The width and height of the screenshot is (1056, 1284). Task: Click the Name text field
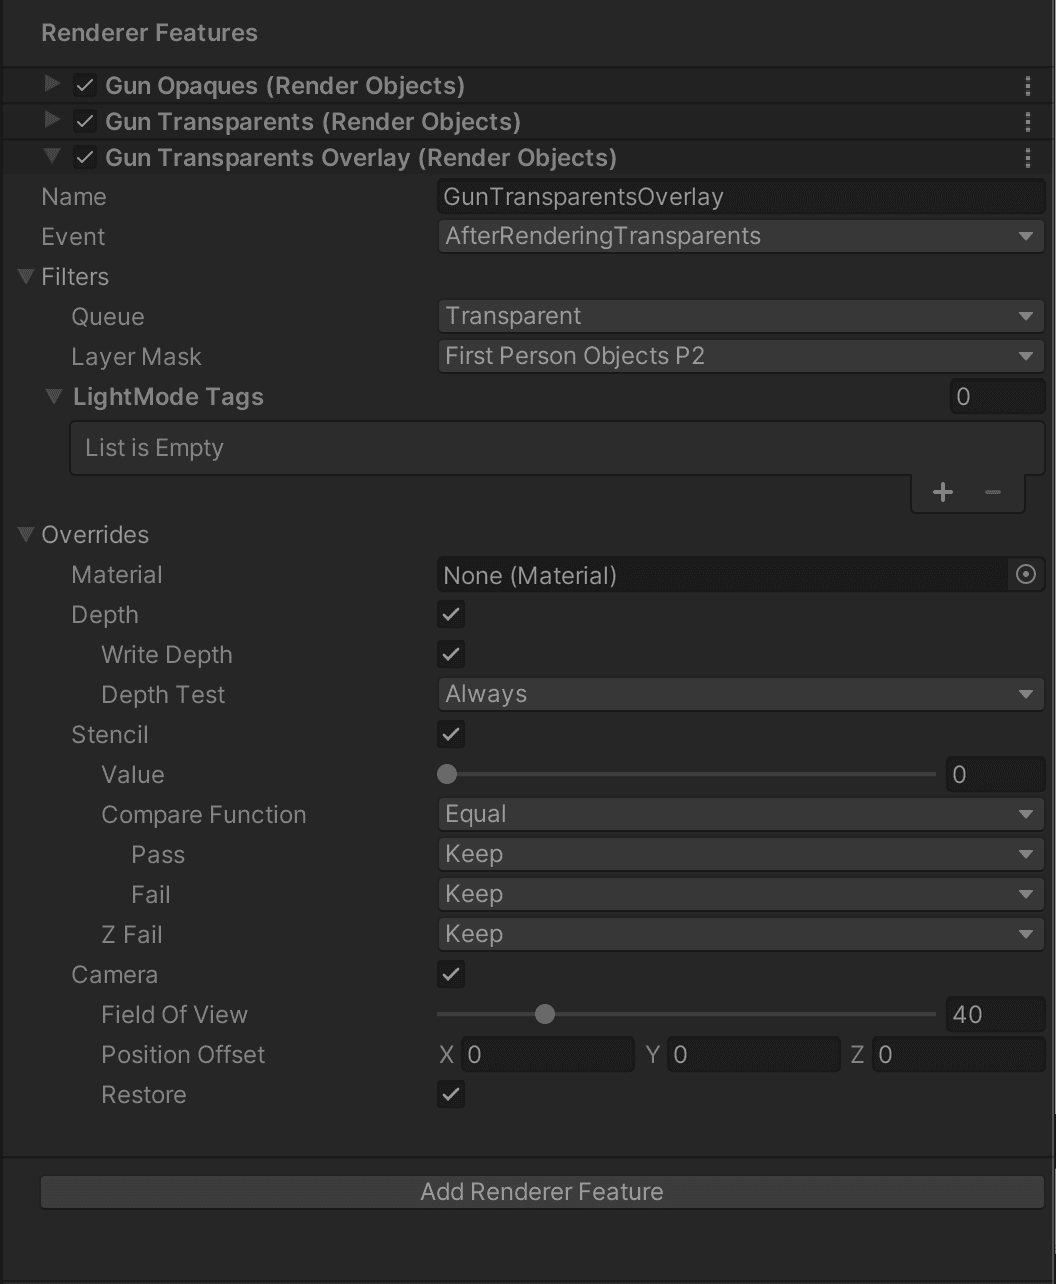click(740, 197)
